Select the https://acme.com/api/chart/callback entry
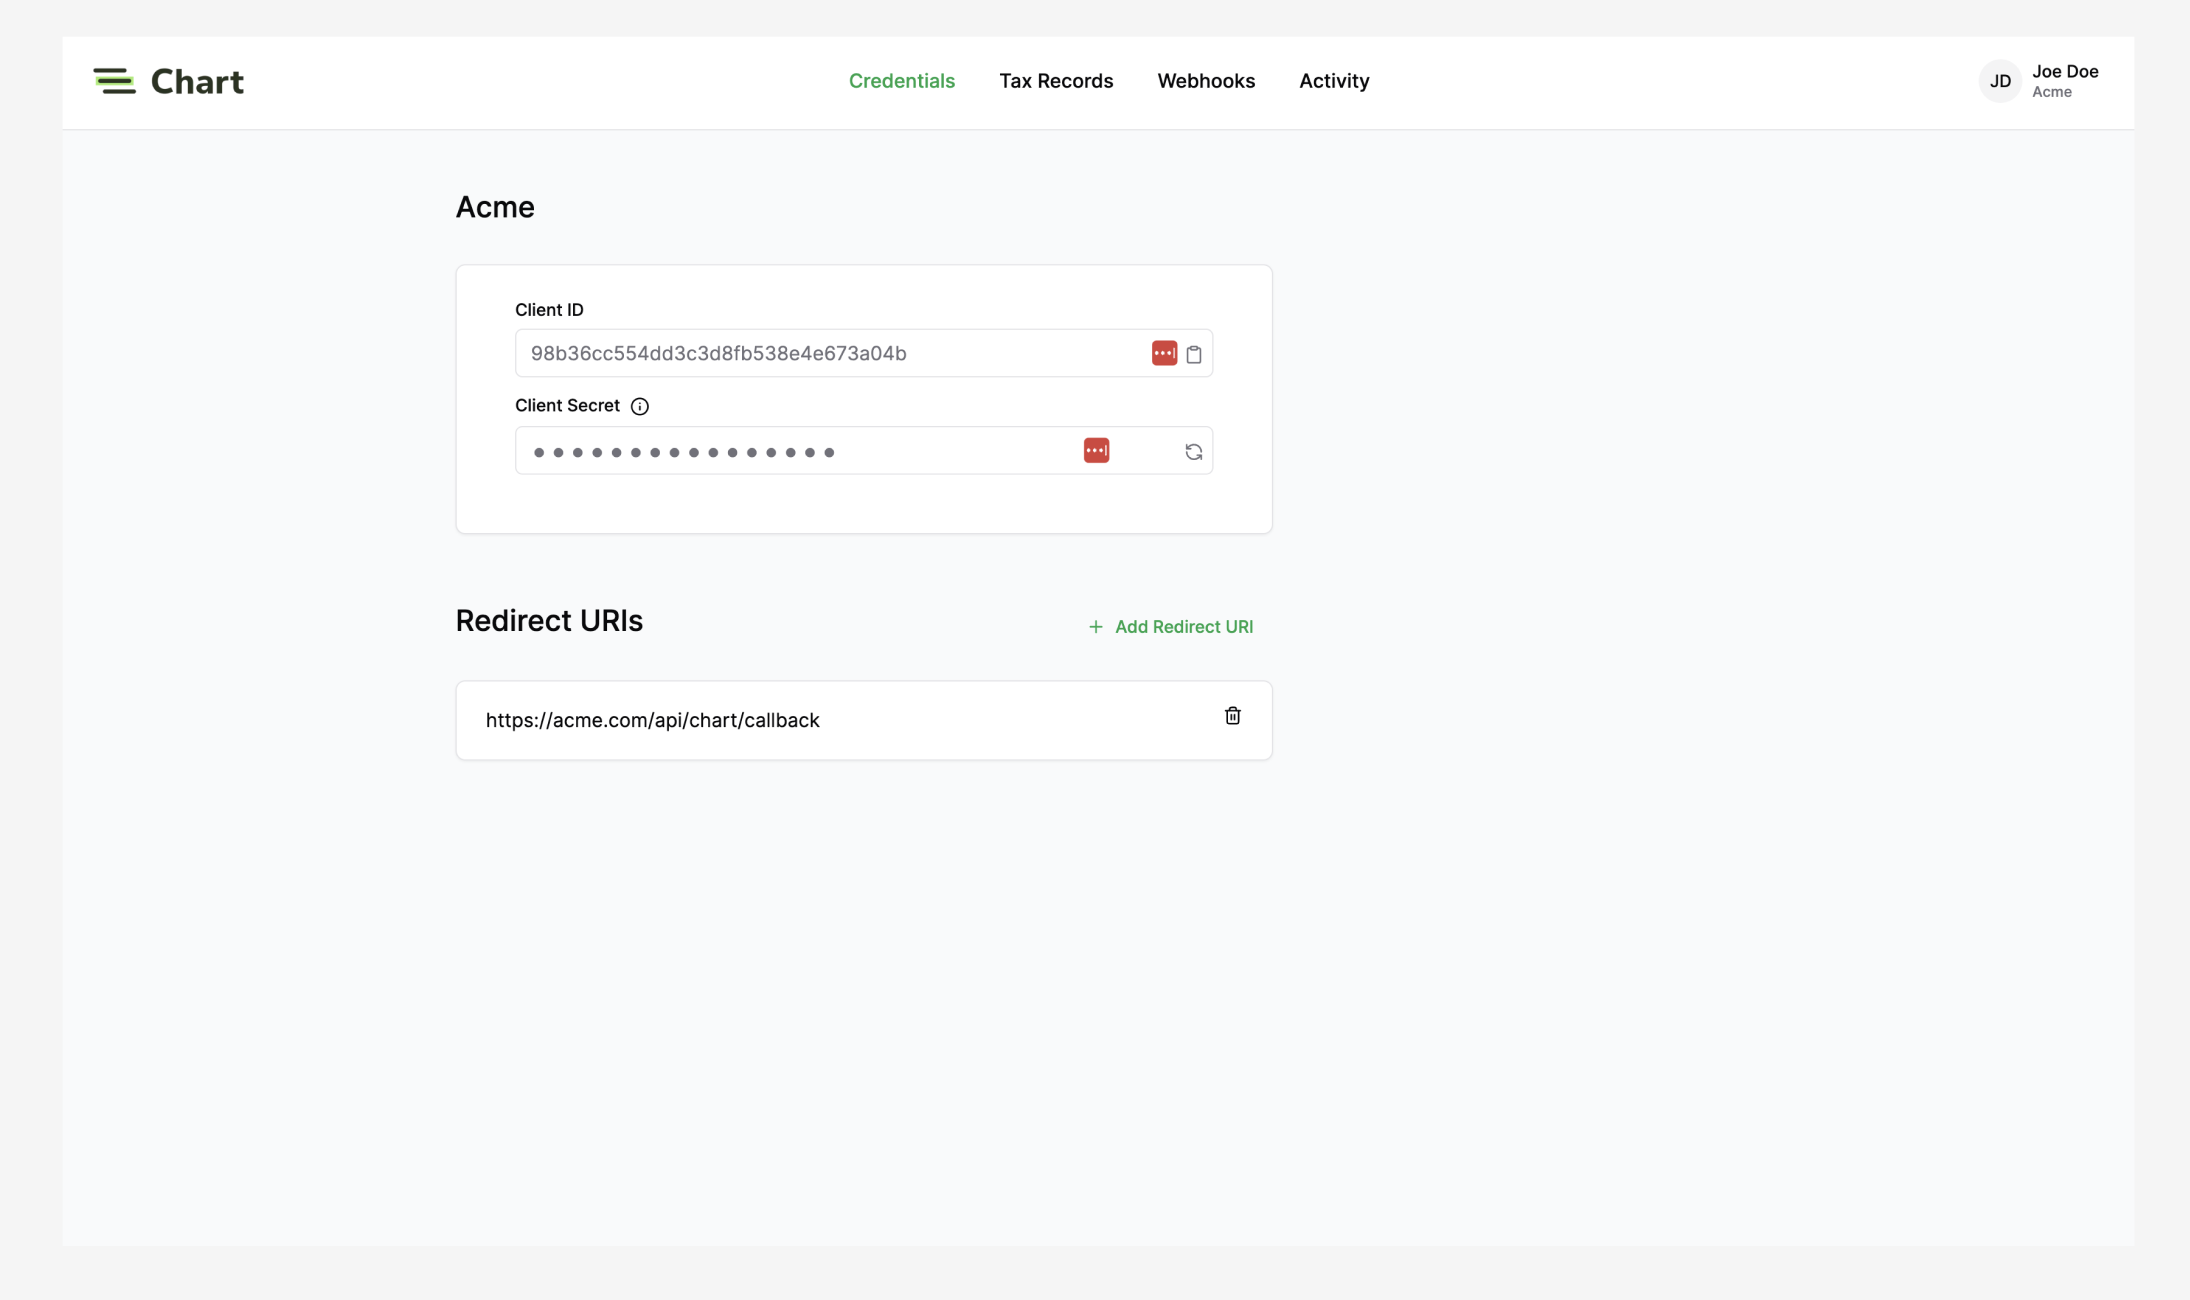Viewport: 2190px width, 1300px height. pos(652,721)
